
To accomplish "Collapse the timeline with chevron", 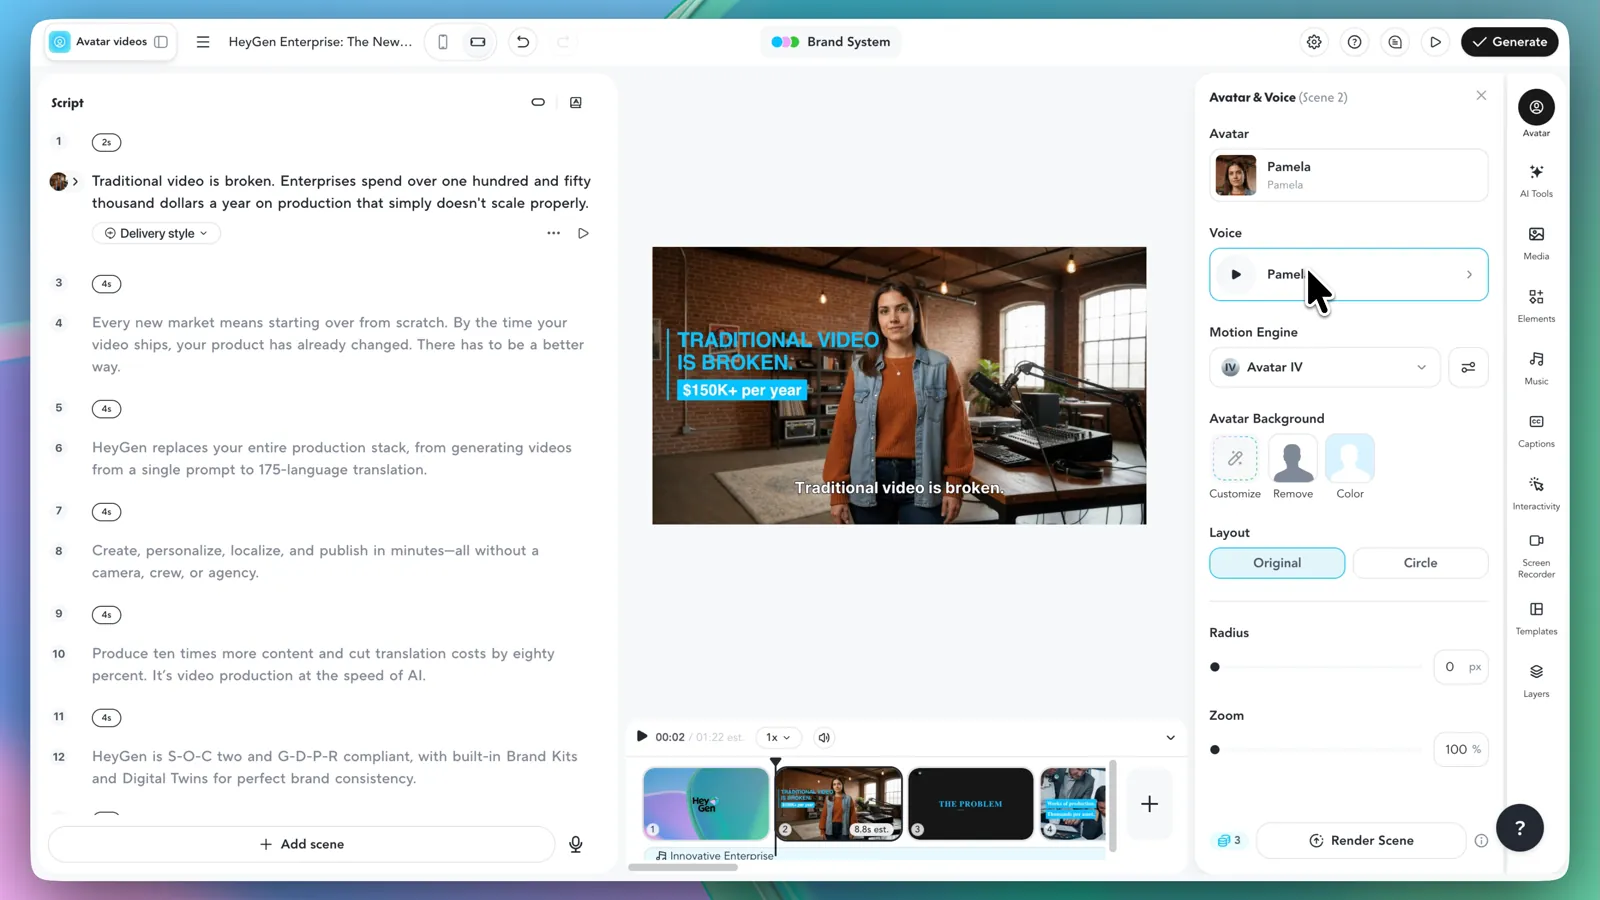I will click(x=1170, y=738).
